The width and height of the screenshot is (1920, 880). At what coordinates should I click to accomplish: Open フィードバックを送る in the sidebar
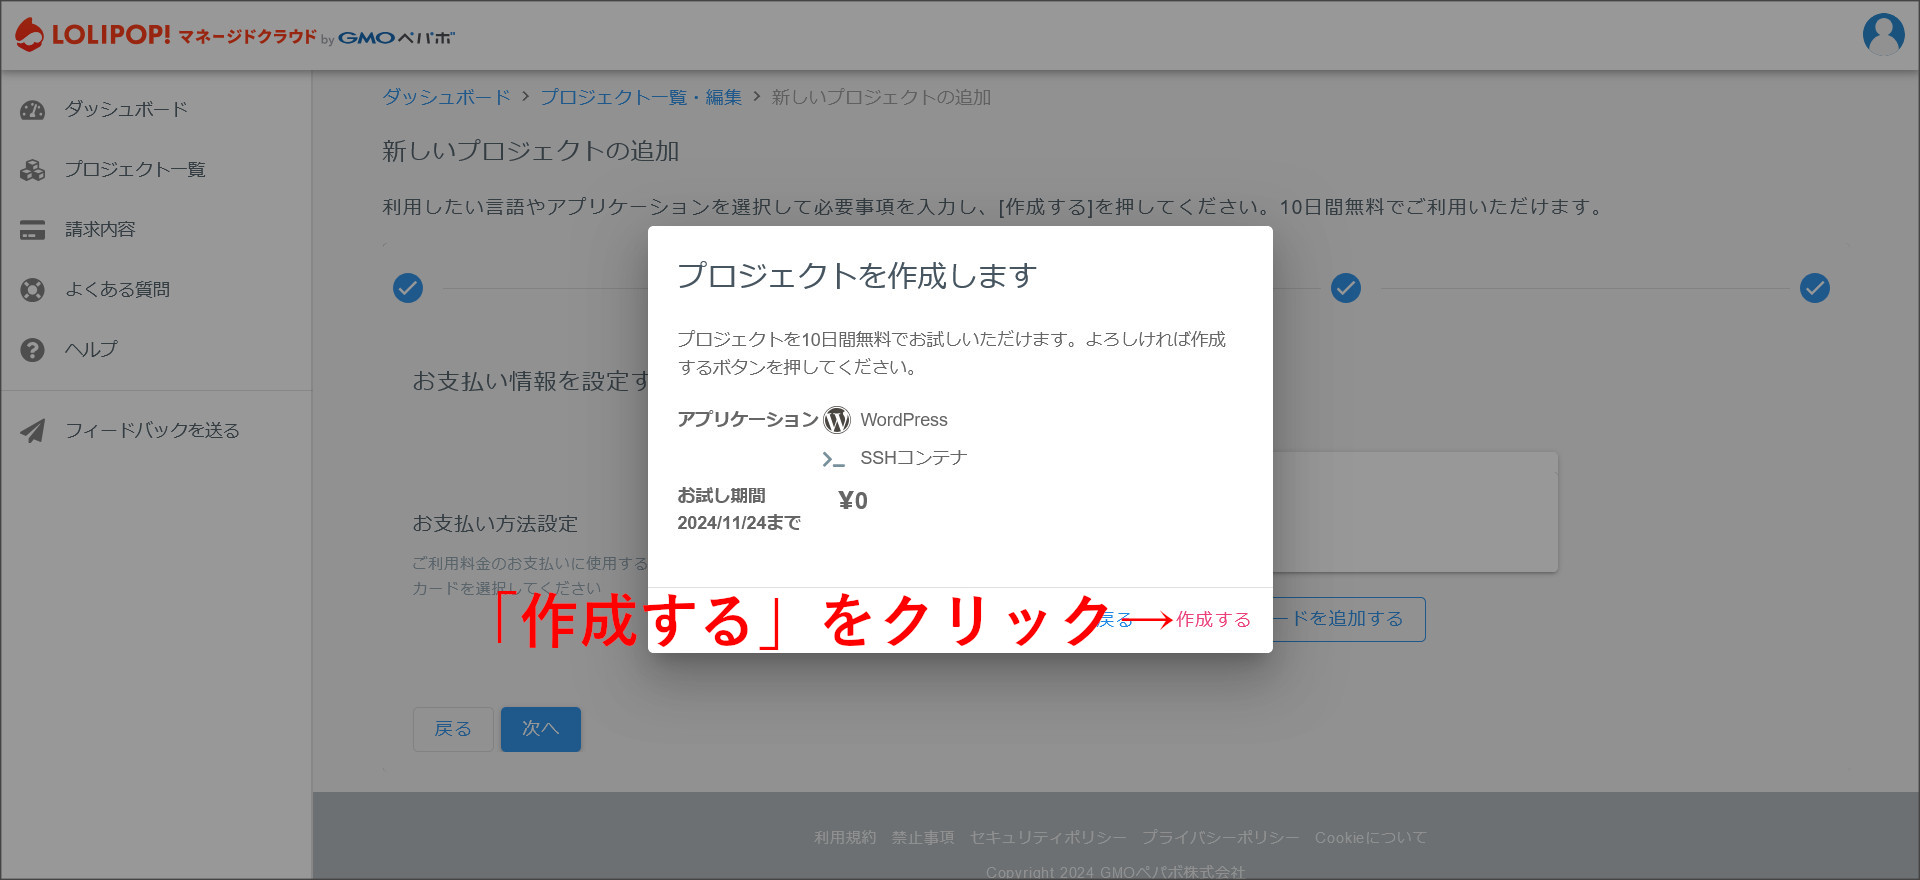point(152,430)
